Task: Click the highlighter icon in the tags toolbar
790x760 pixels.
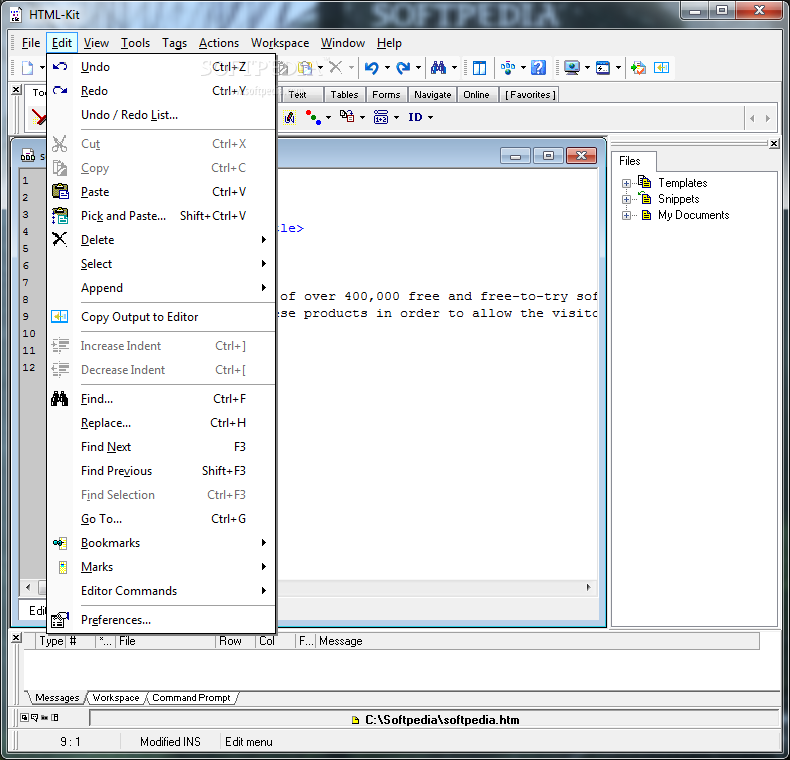Action: tap(289, 117)
